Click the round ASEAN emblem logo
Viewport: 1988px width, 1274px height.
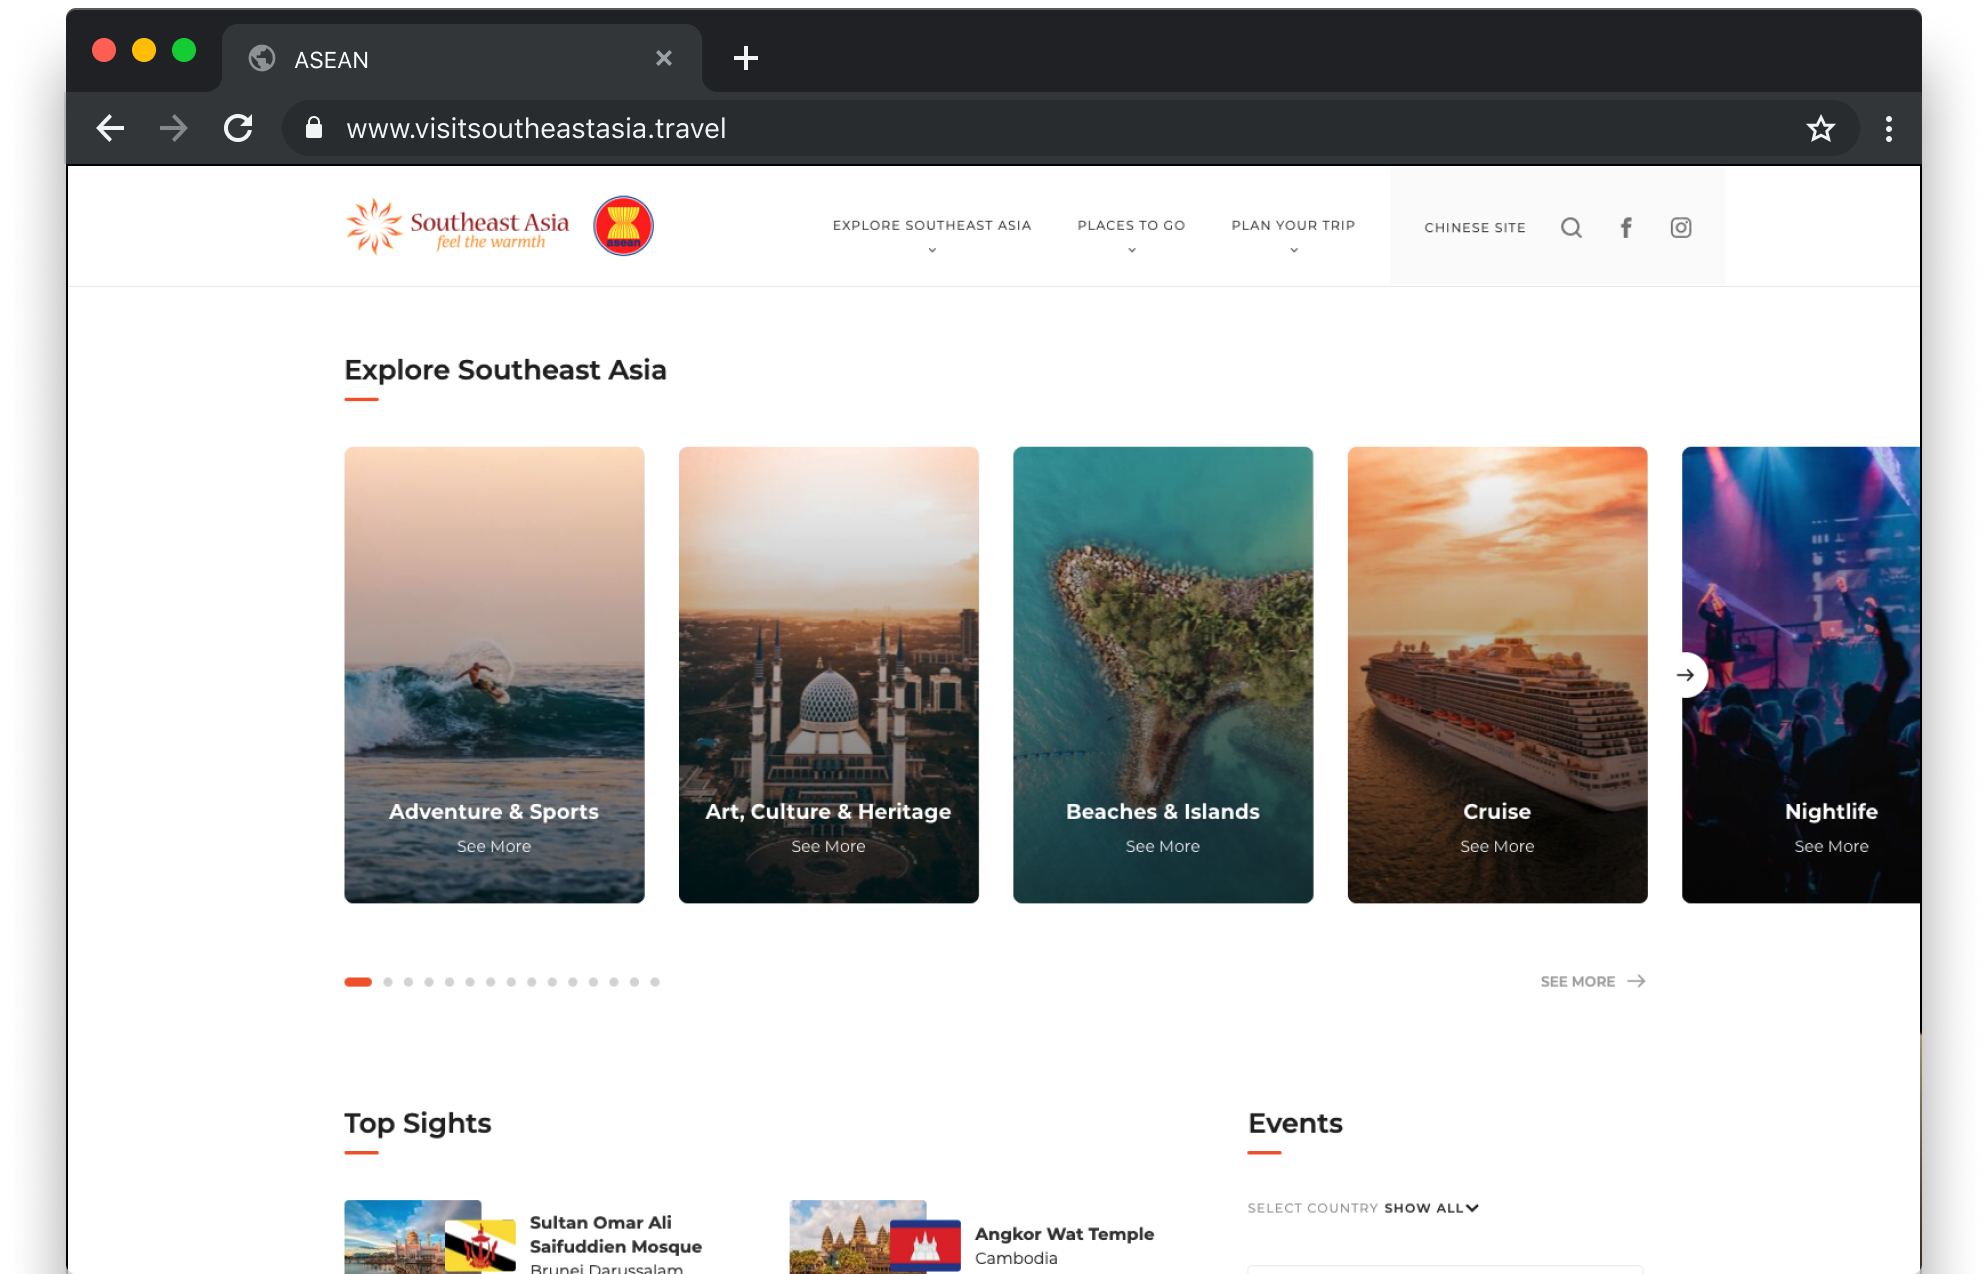623,226
